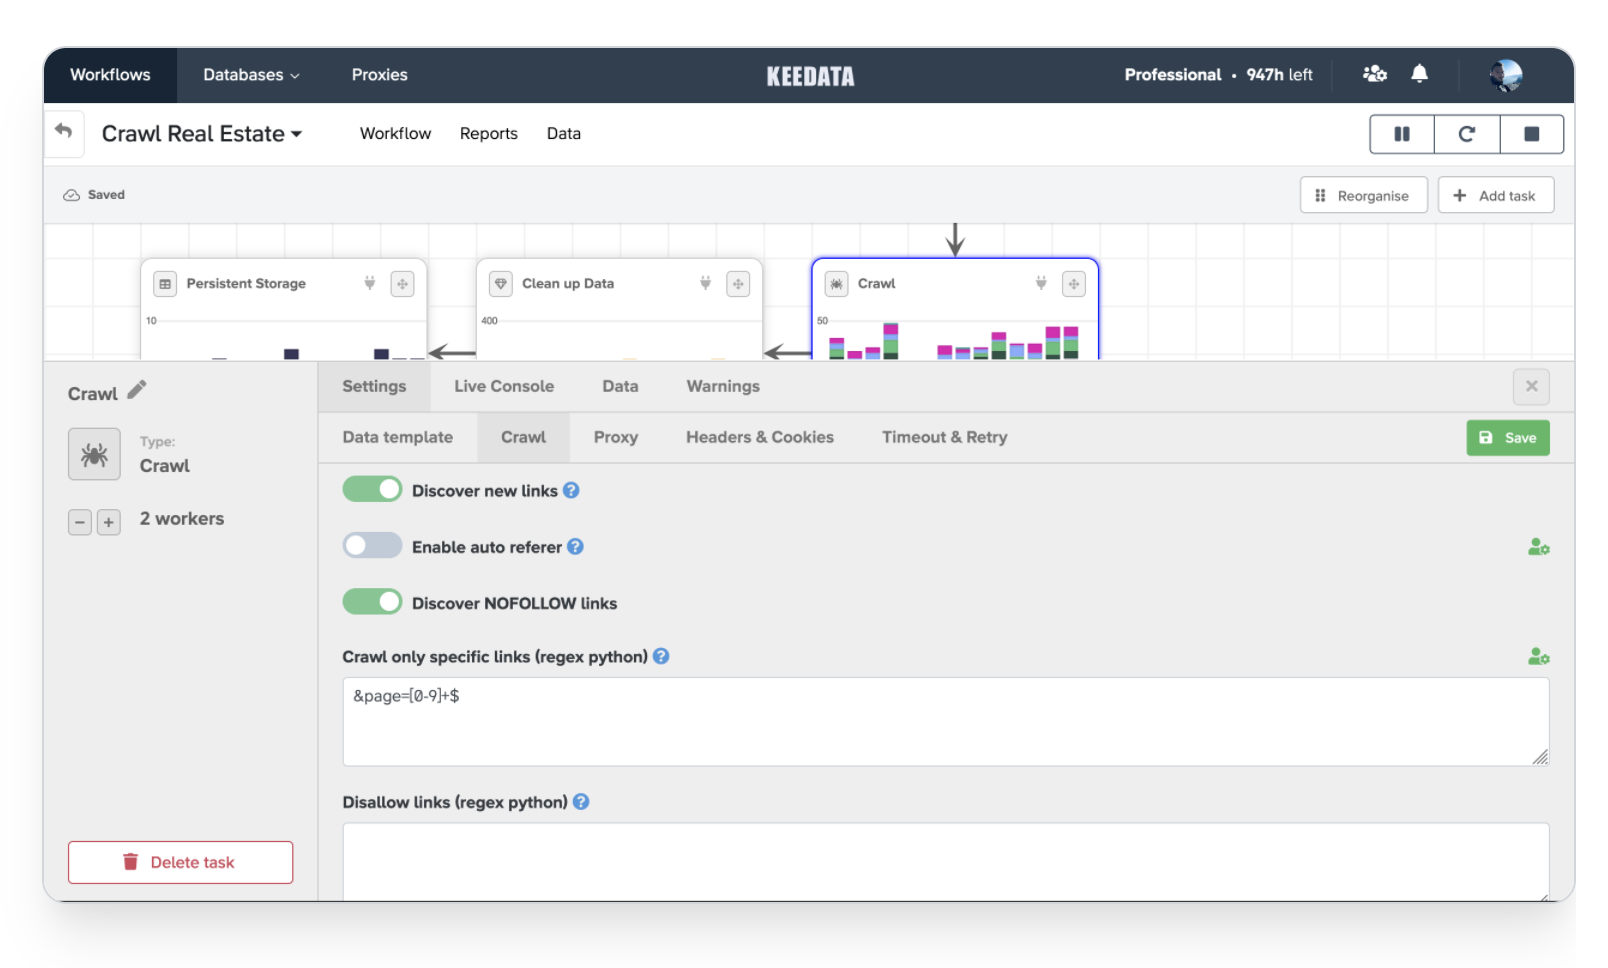The height and width of the screenshot is (968, 1608).
Task: Click the restart workflow icon
Action: (1466, 134)
